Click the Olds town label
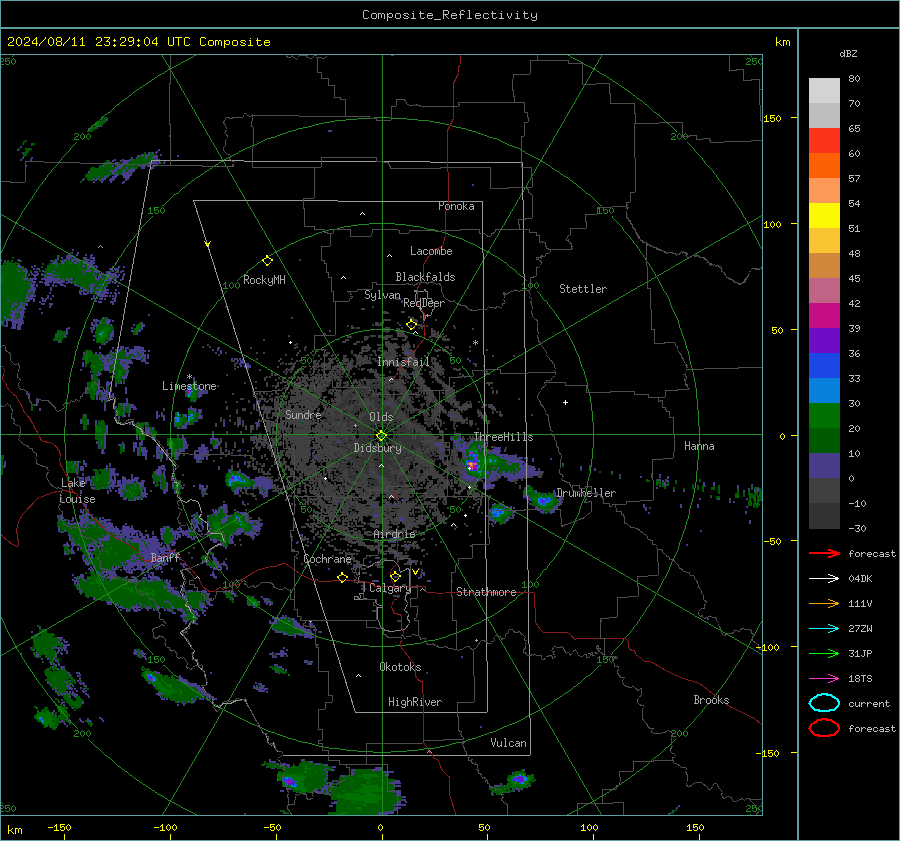Viewport: 900px width, 841px height. click(x=381, y=417)
